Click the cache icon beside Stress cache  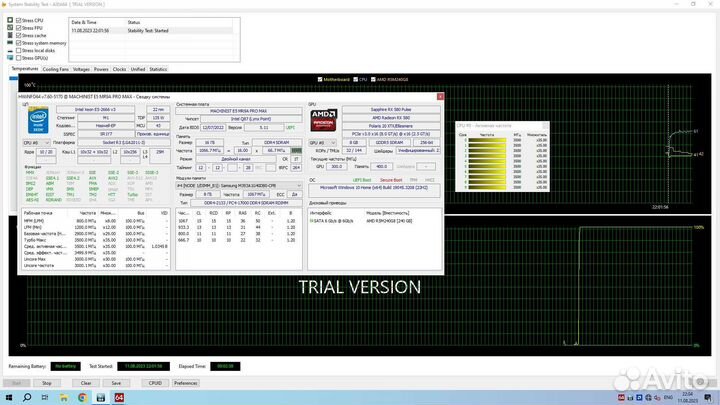[x=10, y=35]
